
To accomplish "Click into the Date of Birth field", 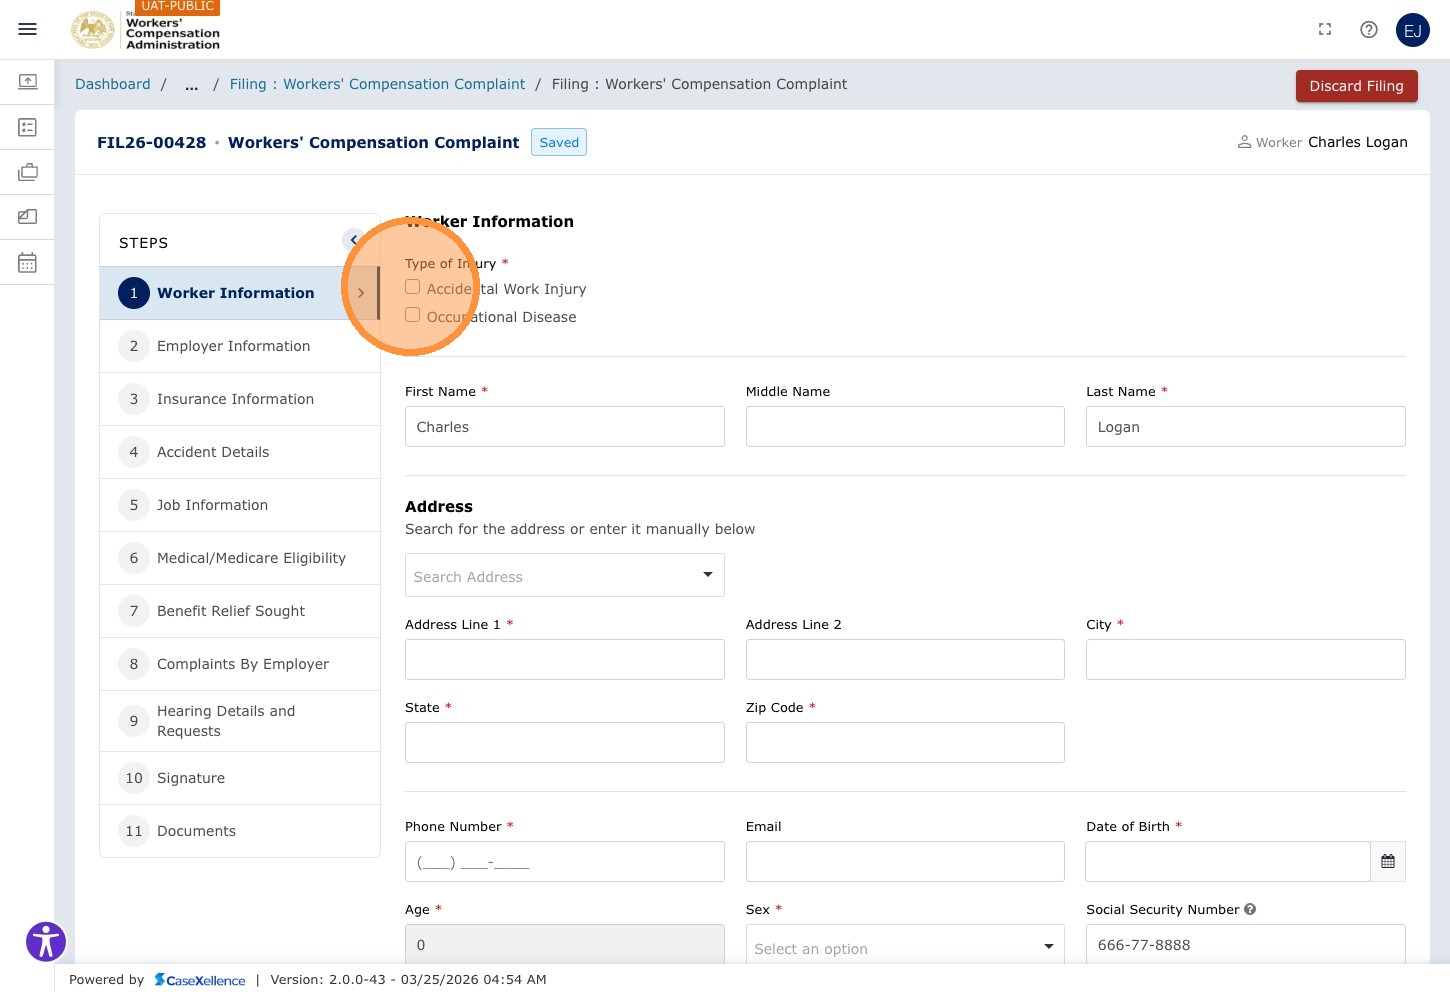I will click(x=1228, y=862).
